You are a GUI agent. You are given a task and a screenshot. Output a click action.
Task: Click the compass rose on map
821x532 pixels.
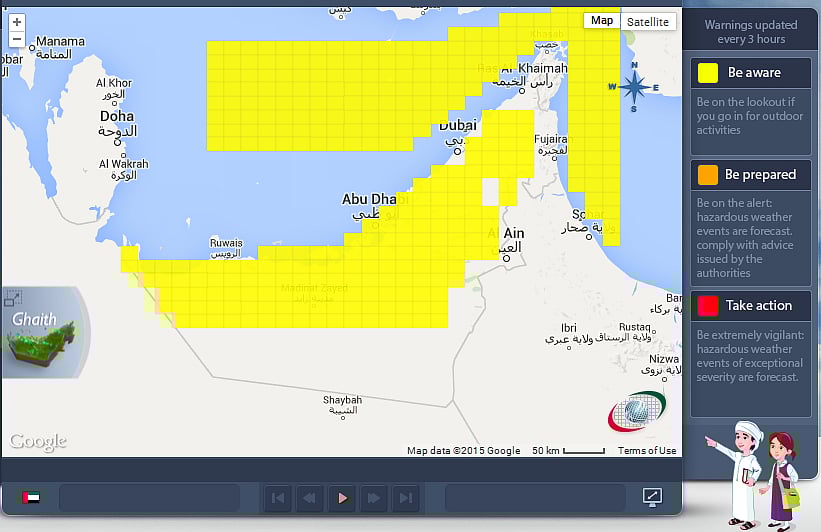633,87
